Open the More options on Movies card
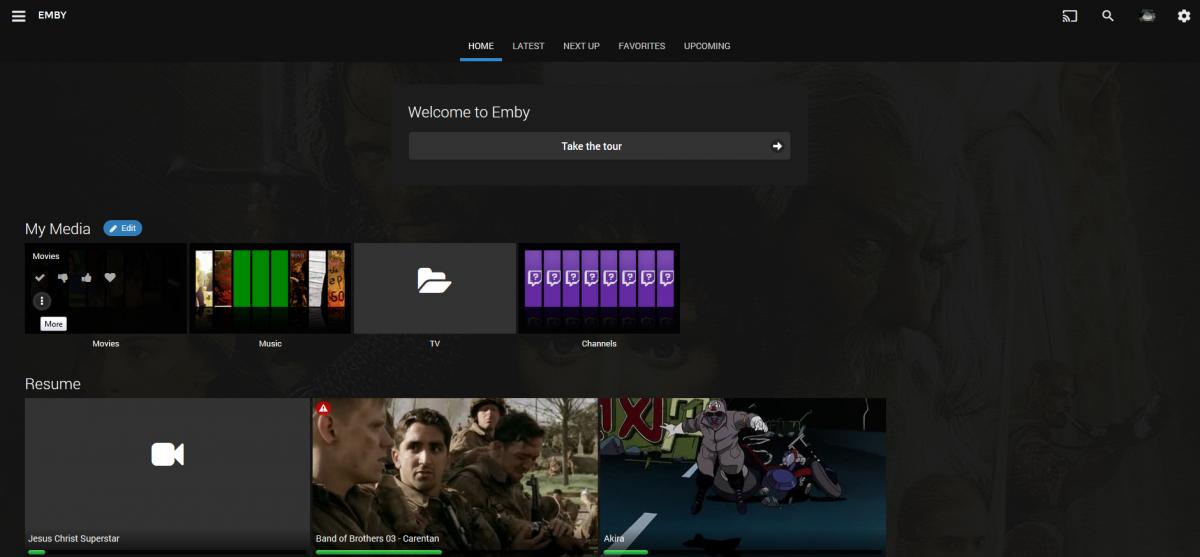Image resolution: width=1200 pixels, height=557 pixels. pos(41,301)
